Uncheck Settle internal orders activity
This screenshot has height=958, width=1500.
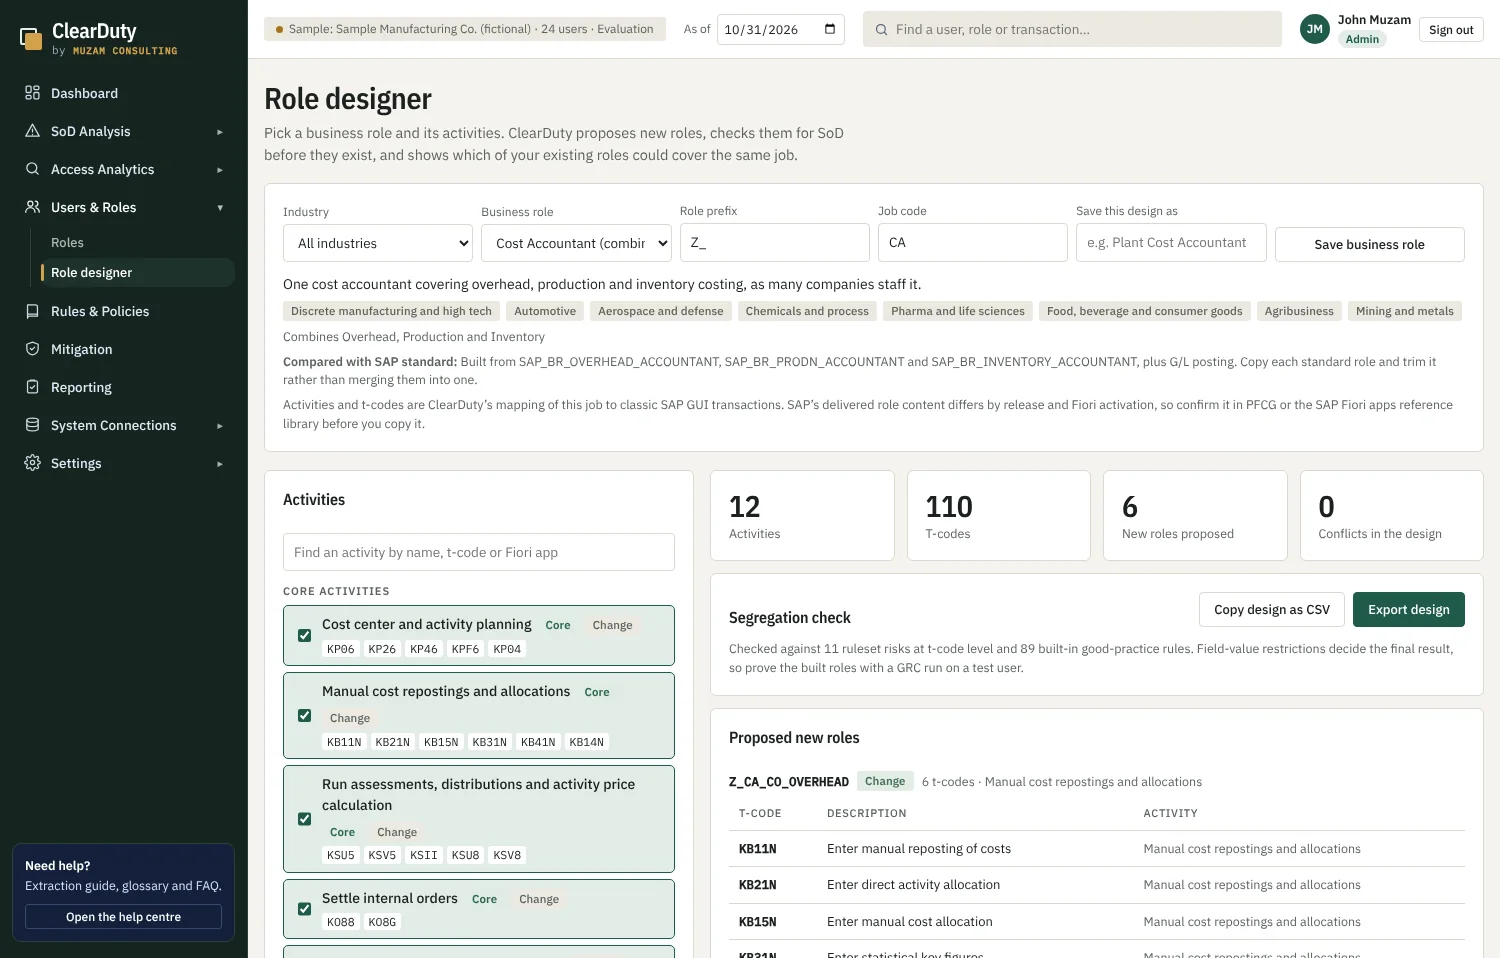tap(304, 909)
